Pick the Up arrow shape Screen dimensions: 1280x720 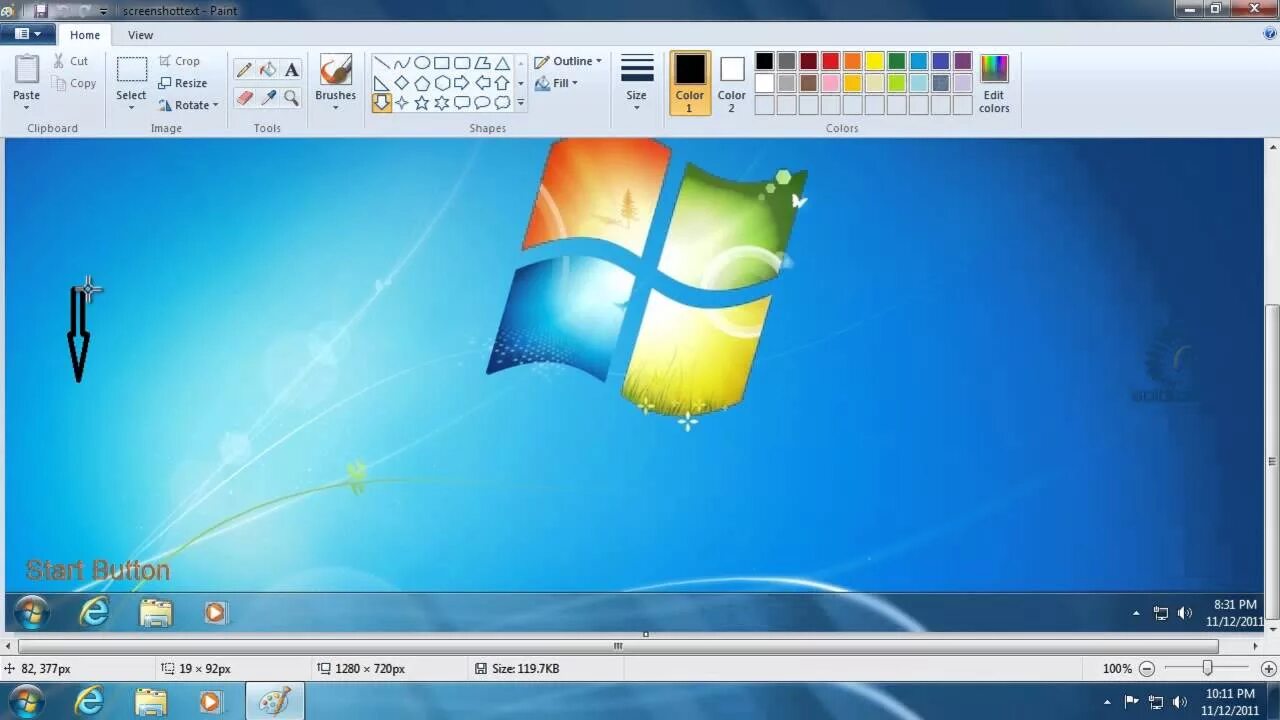coord(502,83)
